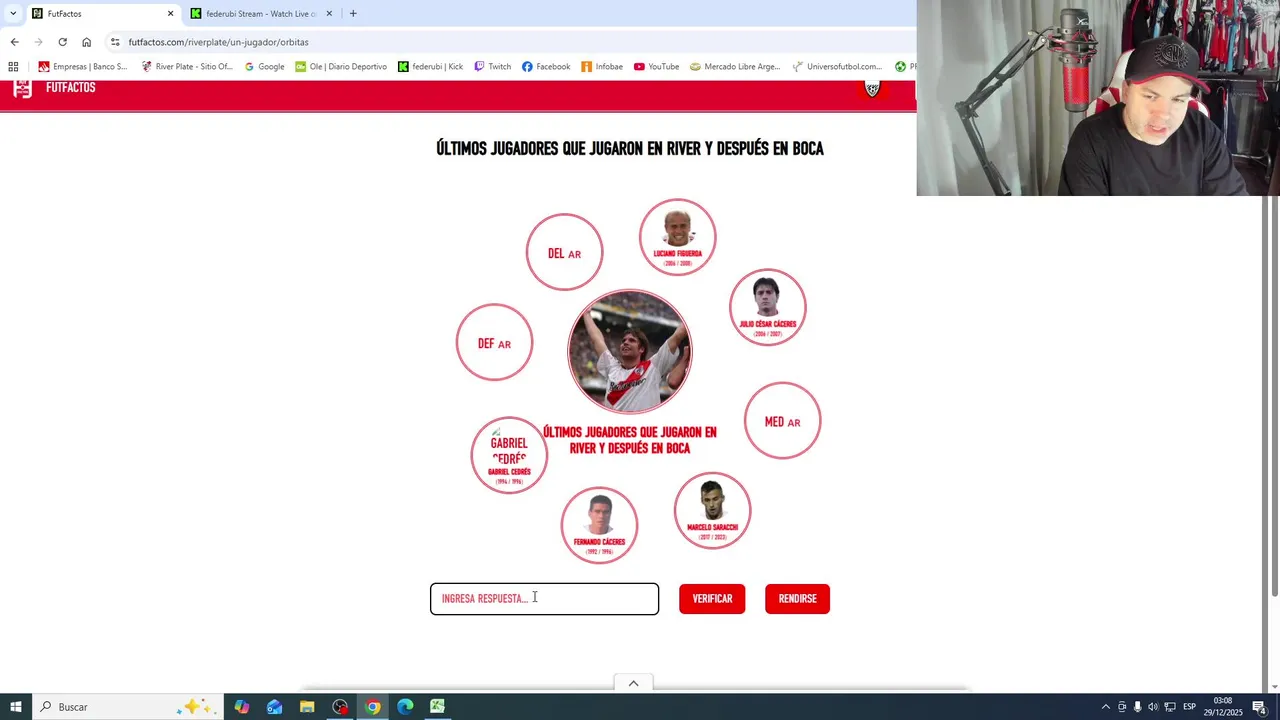Open the taskbar clock and date
Screen dimensions: 1280x720
[x=1222, y=707]
